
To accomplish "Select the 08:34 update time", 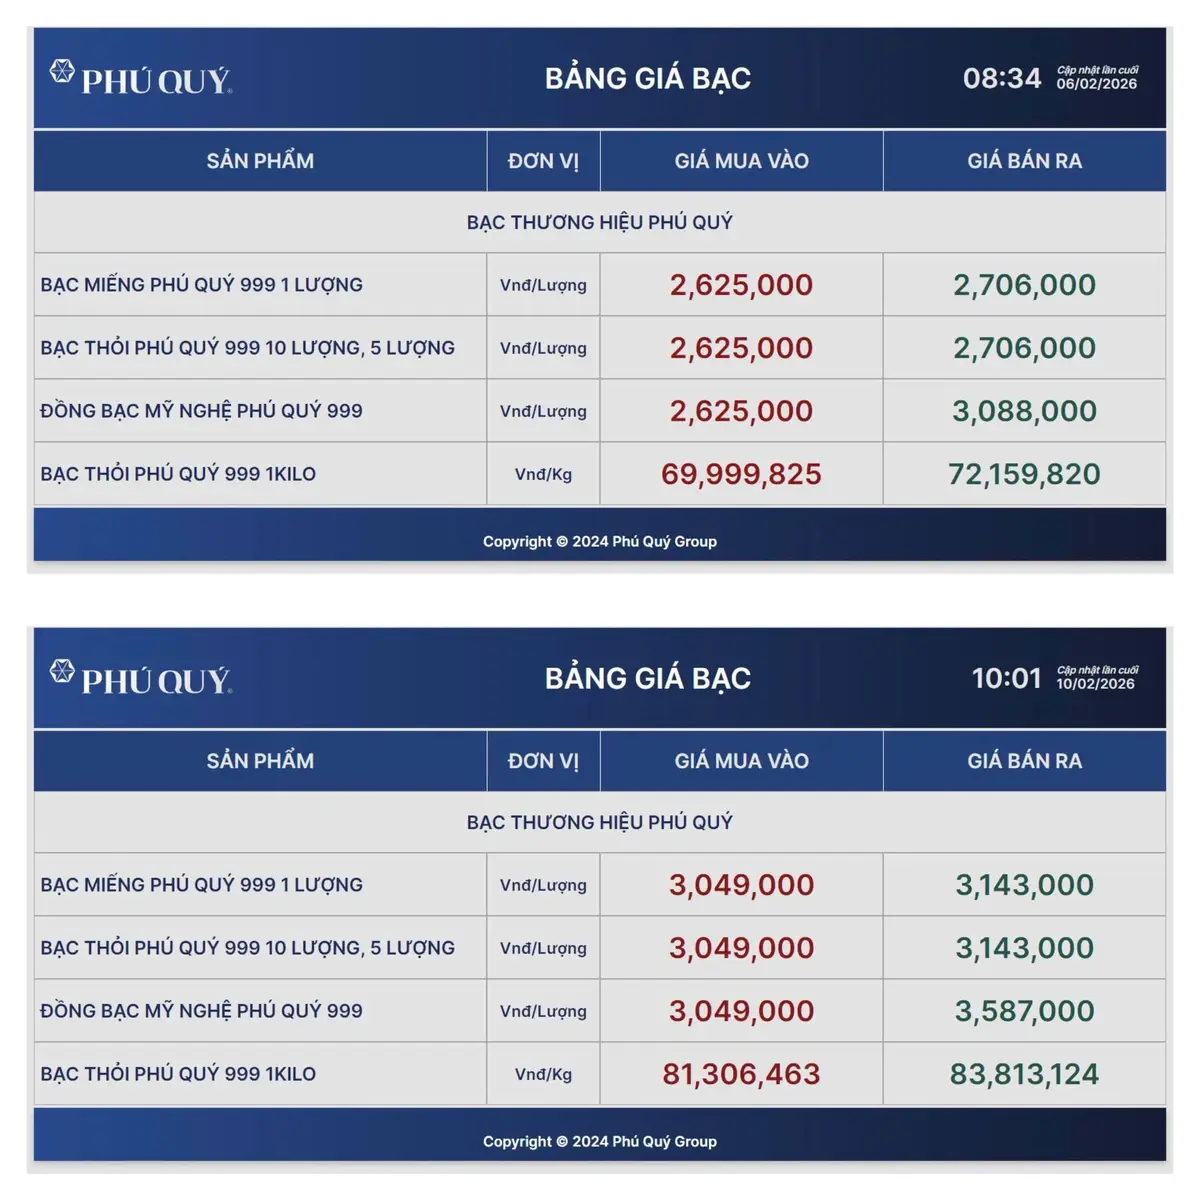I will coord(1002,78).
